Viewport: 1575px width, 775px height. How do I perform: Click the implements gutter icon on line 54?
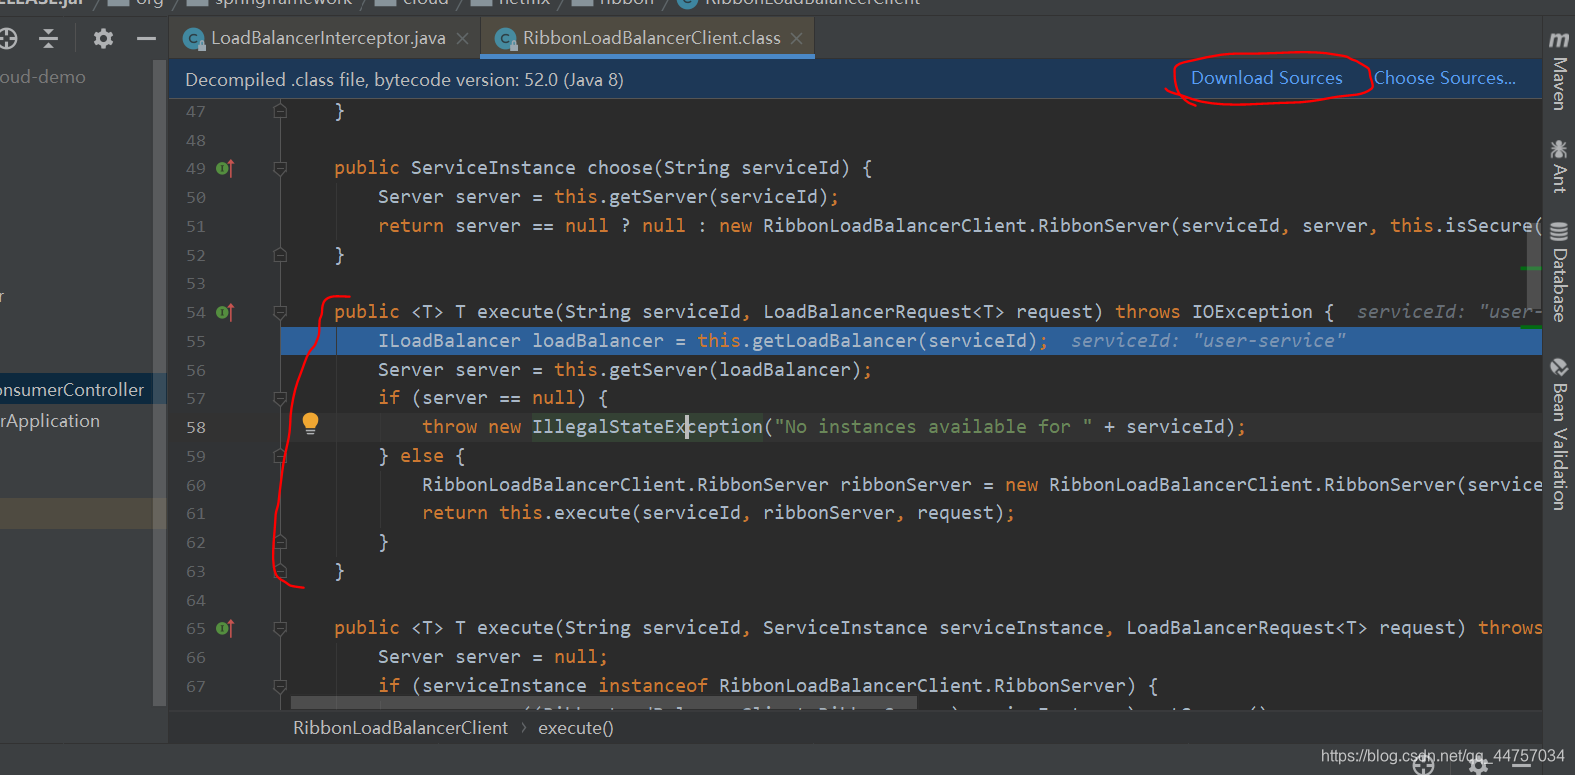[225, 312]
